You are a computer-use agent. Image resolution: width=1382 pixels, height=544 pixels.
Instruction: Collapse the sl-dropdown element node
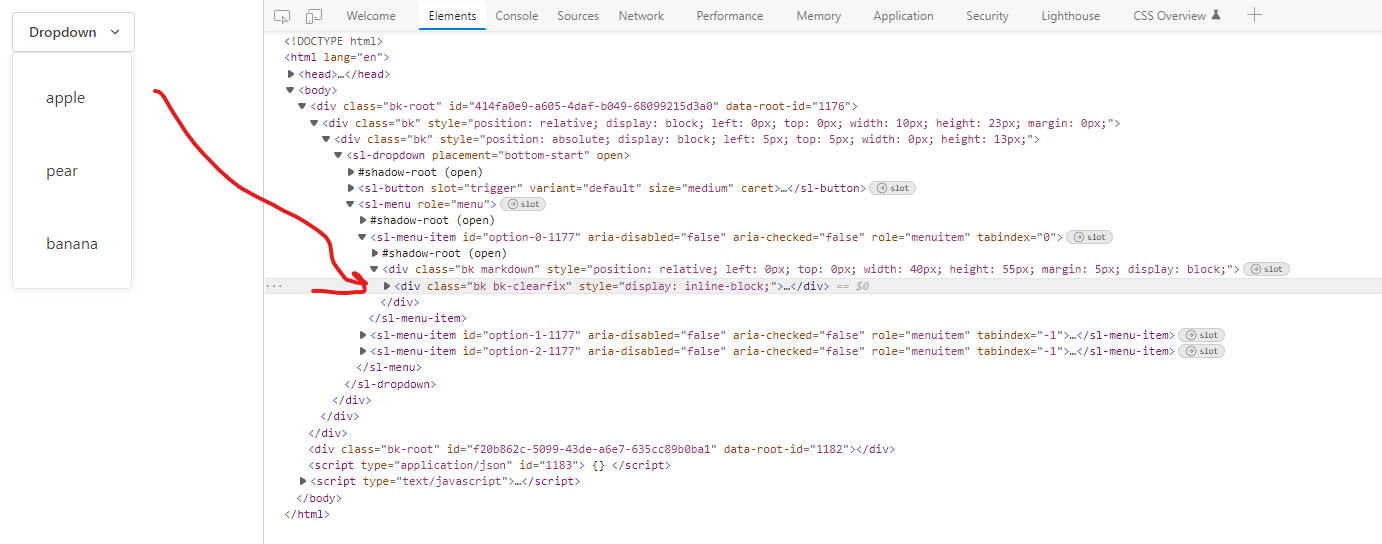coord(339,155)
